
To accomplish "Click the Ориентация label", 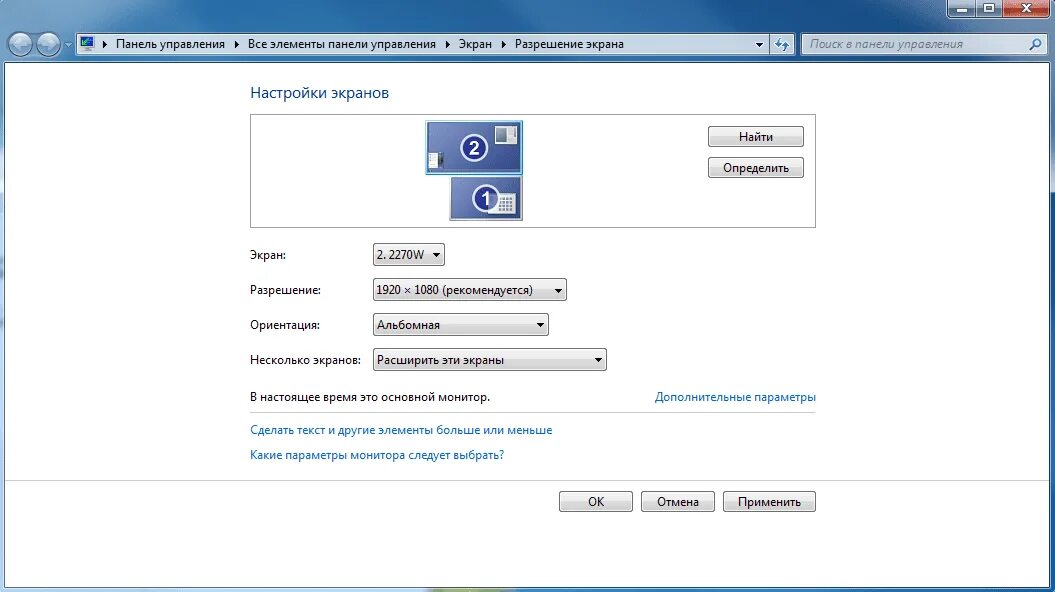I will [x=285, y=325].
